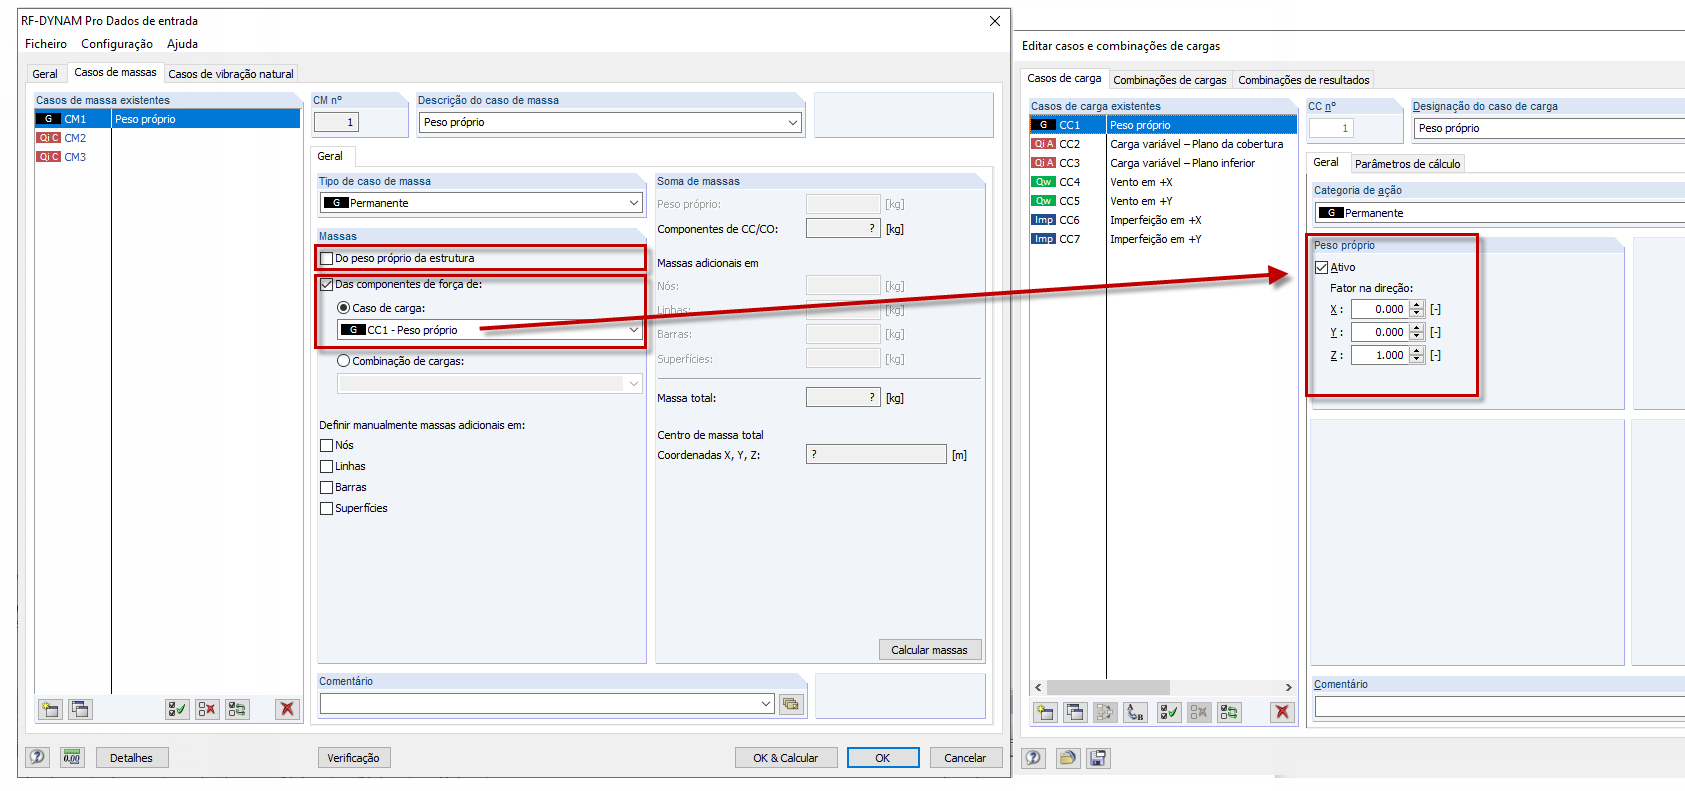Open 'Categoria de ação' Permanente dropdown
The width and height of the screenshot is (1685, 791).
pyautogui.click(x=1500, y=213)
